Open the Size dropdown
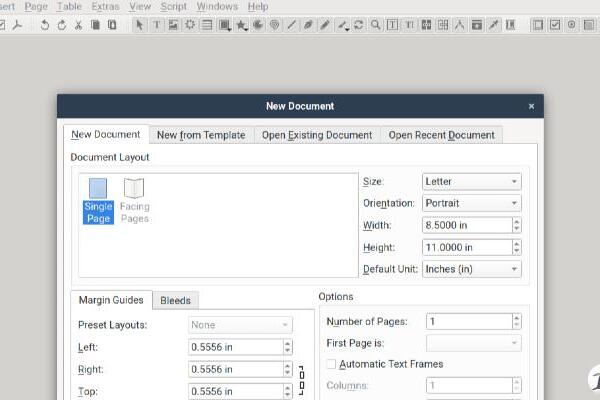This screenshot has width=600, height=400. (x=470, y=181)
